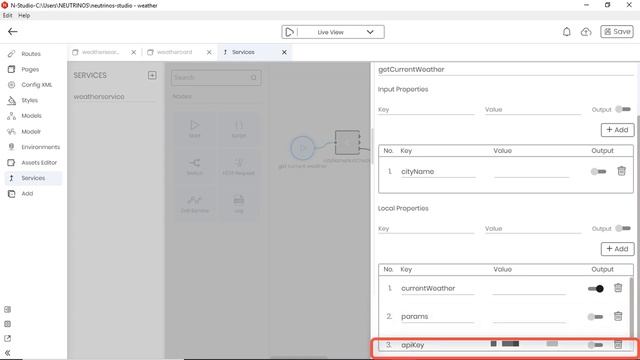This screenshot has width=640, height=360.
Task: Open Modelr in the sidebar
Action: pyautogui.click(x=31, y=131)
